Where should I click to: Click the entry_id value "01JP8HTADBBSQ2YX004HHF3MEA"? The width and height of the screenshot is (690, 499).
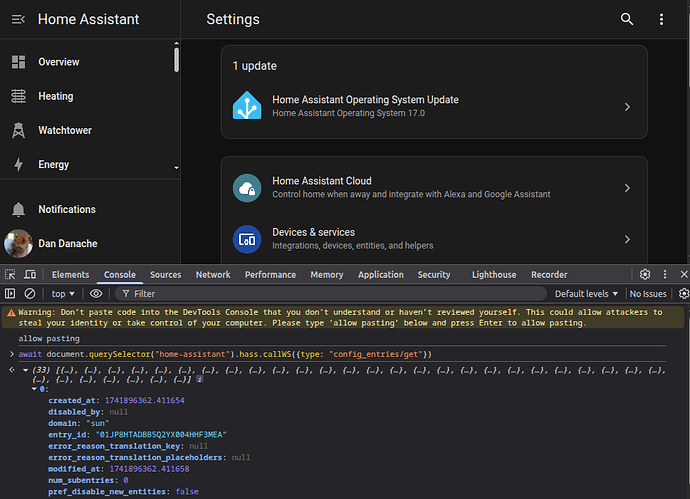pos(161,434)
